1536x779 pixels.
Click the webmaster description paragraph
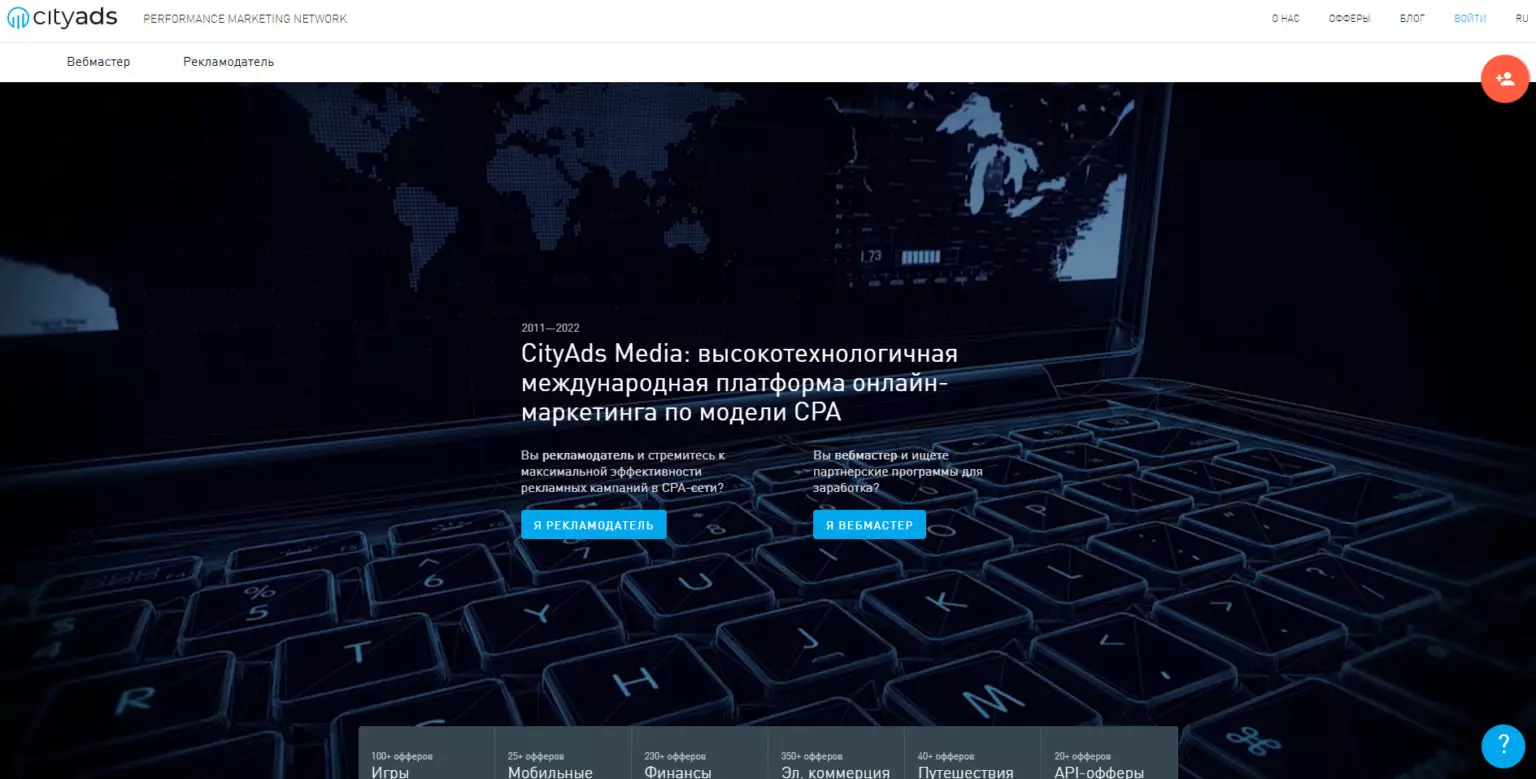(x=898, y=471)
